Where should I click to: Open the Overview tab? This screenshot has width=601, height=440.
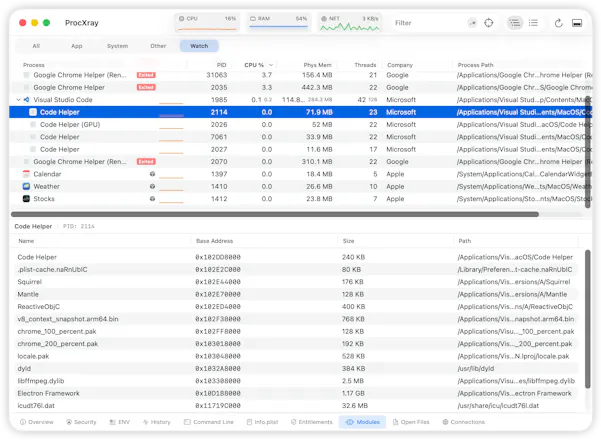click(x=37, y=422)
